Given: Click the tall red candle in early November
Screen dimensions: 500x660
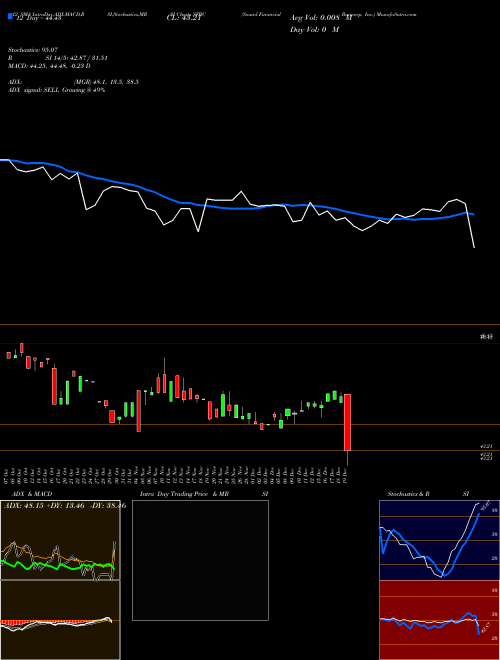Looking at the screenshot, I should coord(138,411).
